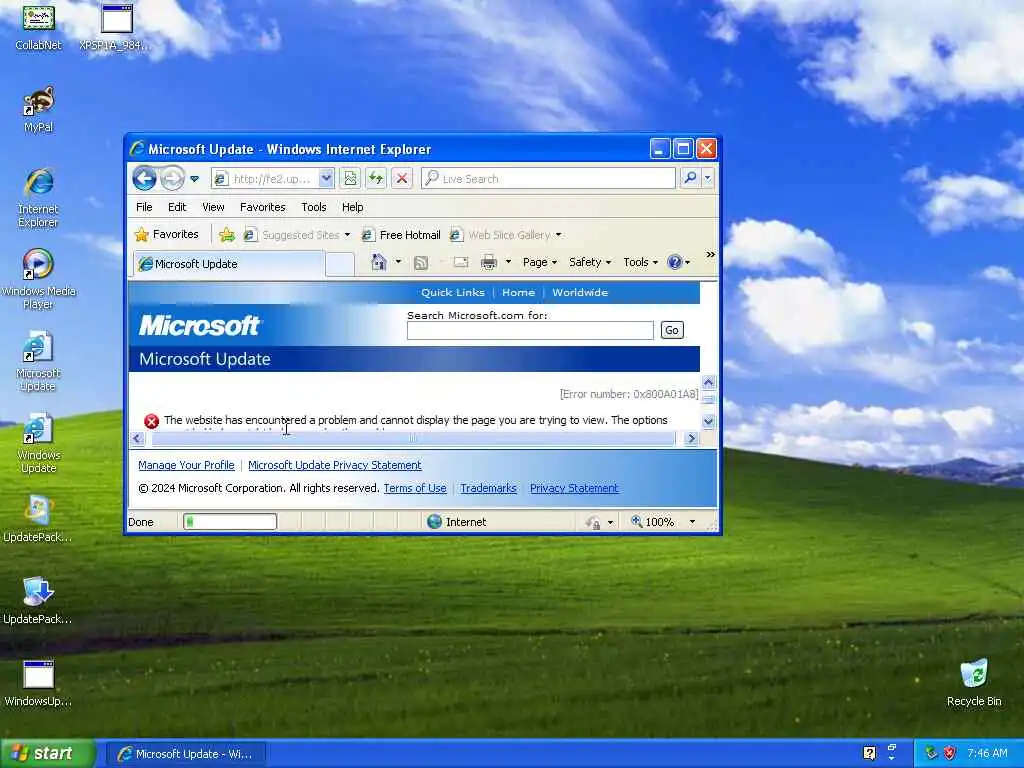Open zoom level 100% control
The image size is (1024, 768).
tap(653, 522)
